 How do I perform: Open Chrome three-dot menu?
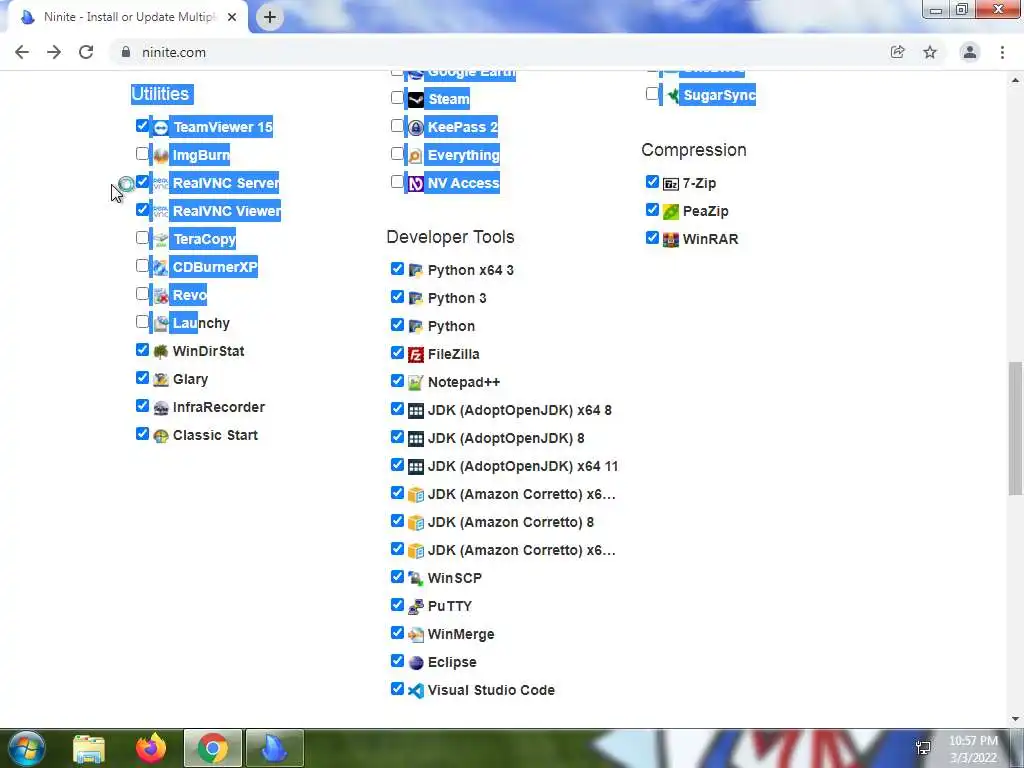pos(1002,52)
